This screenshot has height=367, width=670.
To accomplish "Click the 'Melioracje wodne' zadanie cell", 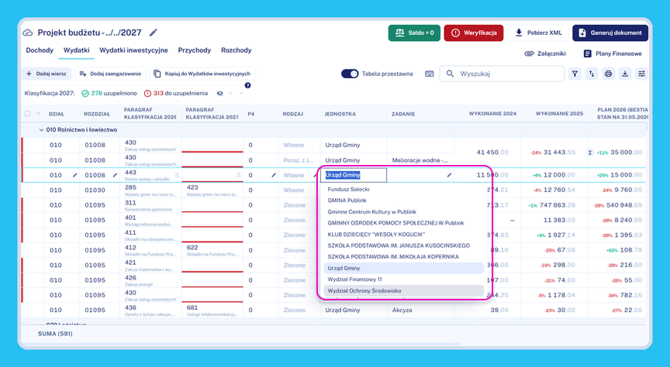I will click(x=420, y=160).
